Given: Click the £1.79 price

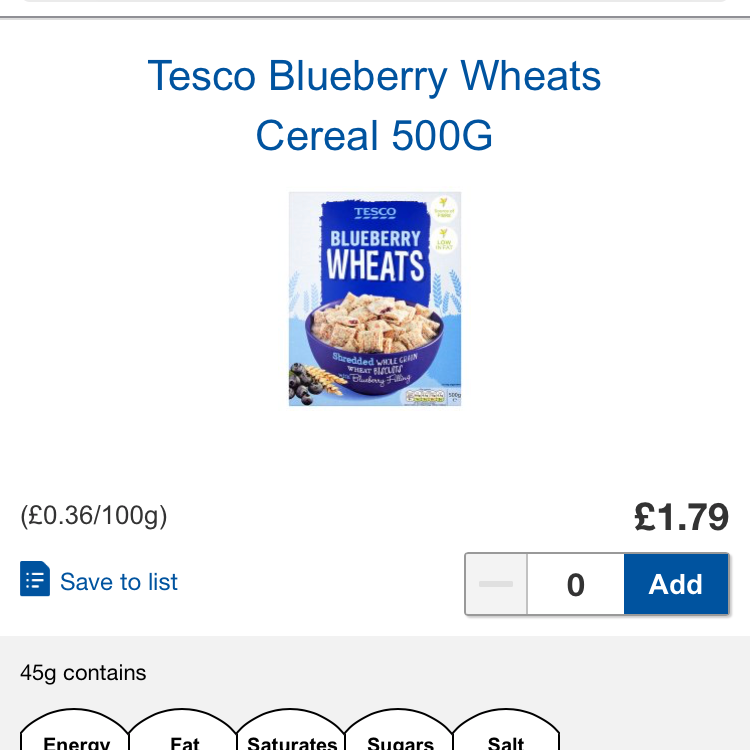Looking at the screenshot, I should 681,517.
